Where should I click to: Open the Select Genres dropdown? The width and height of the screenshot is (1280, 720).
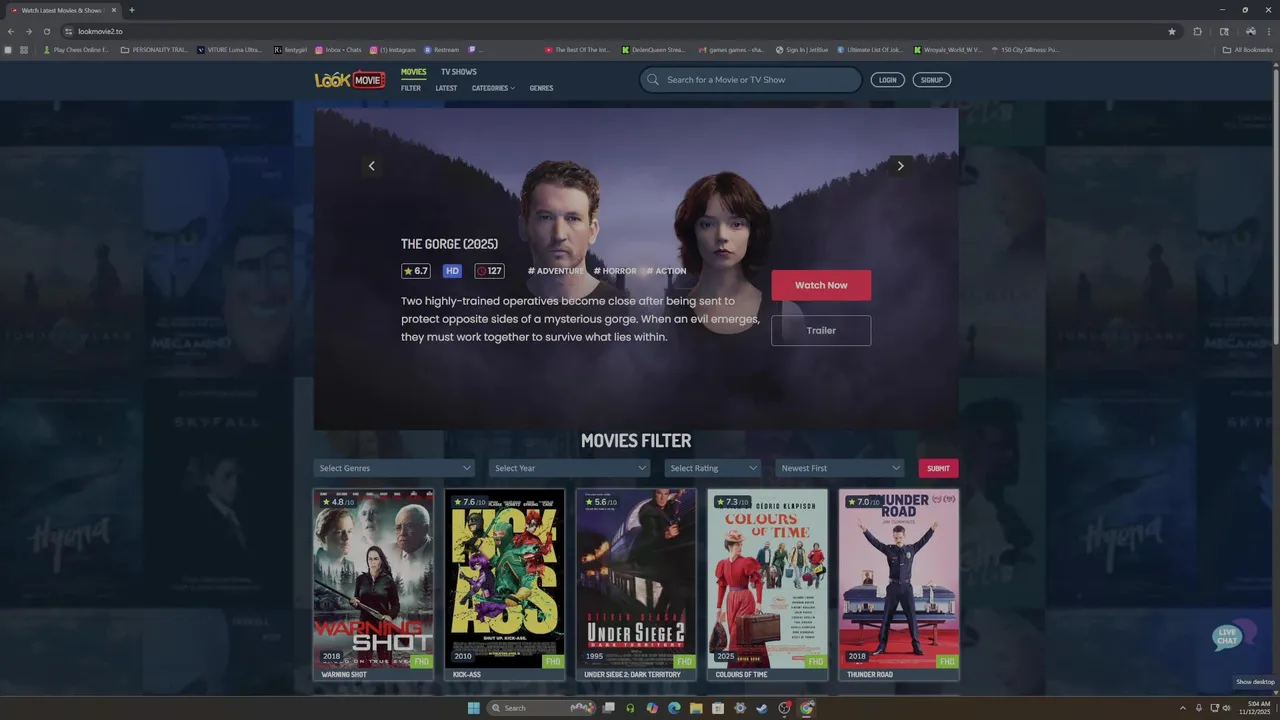pos(394,468)
